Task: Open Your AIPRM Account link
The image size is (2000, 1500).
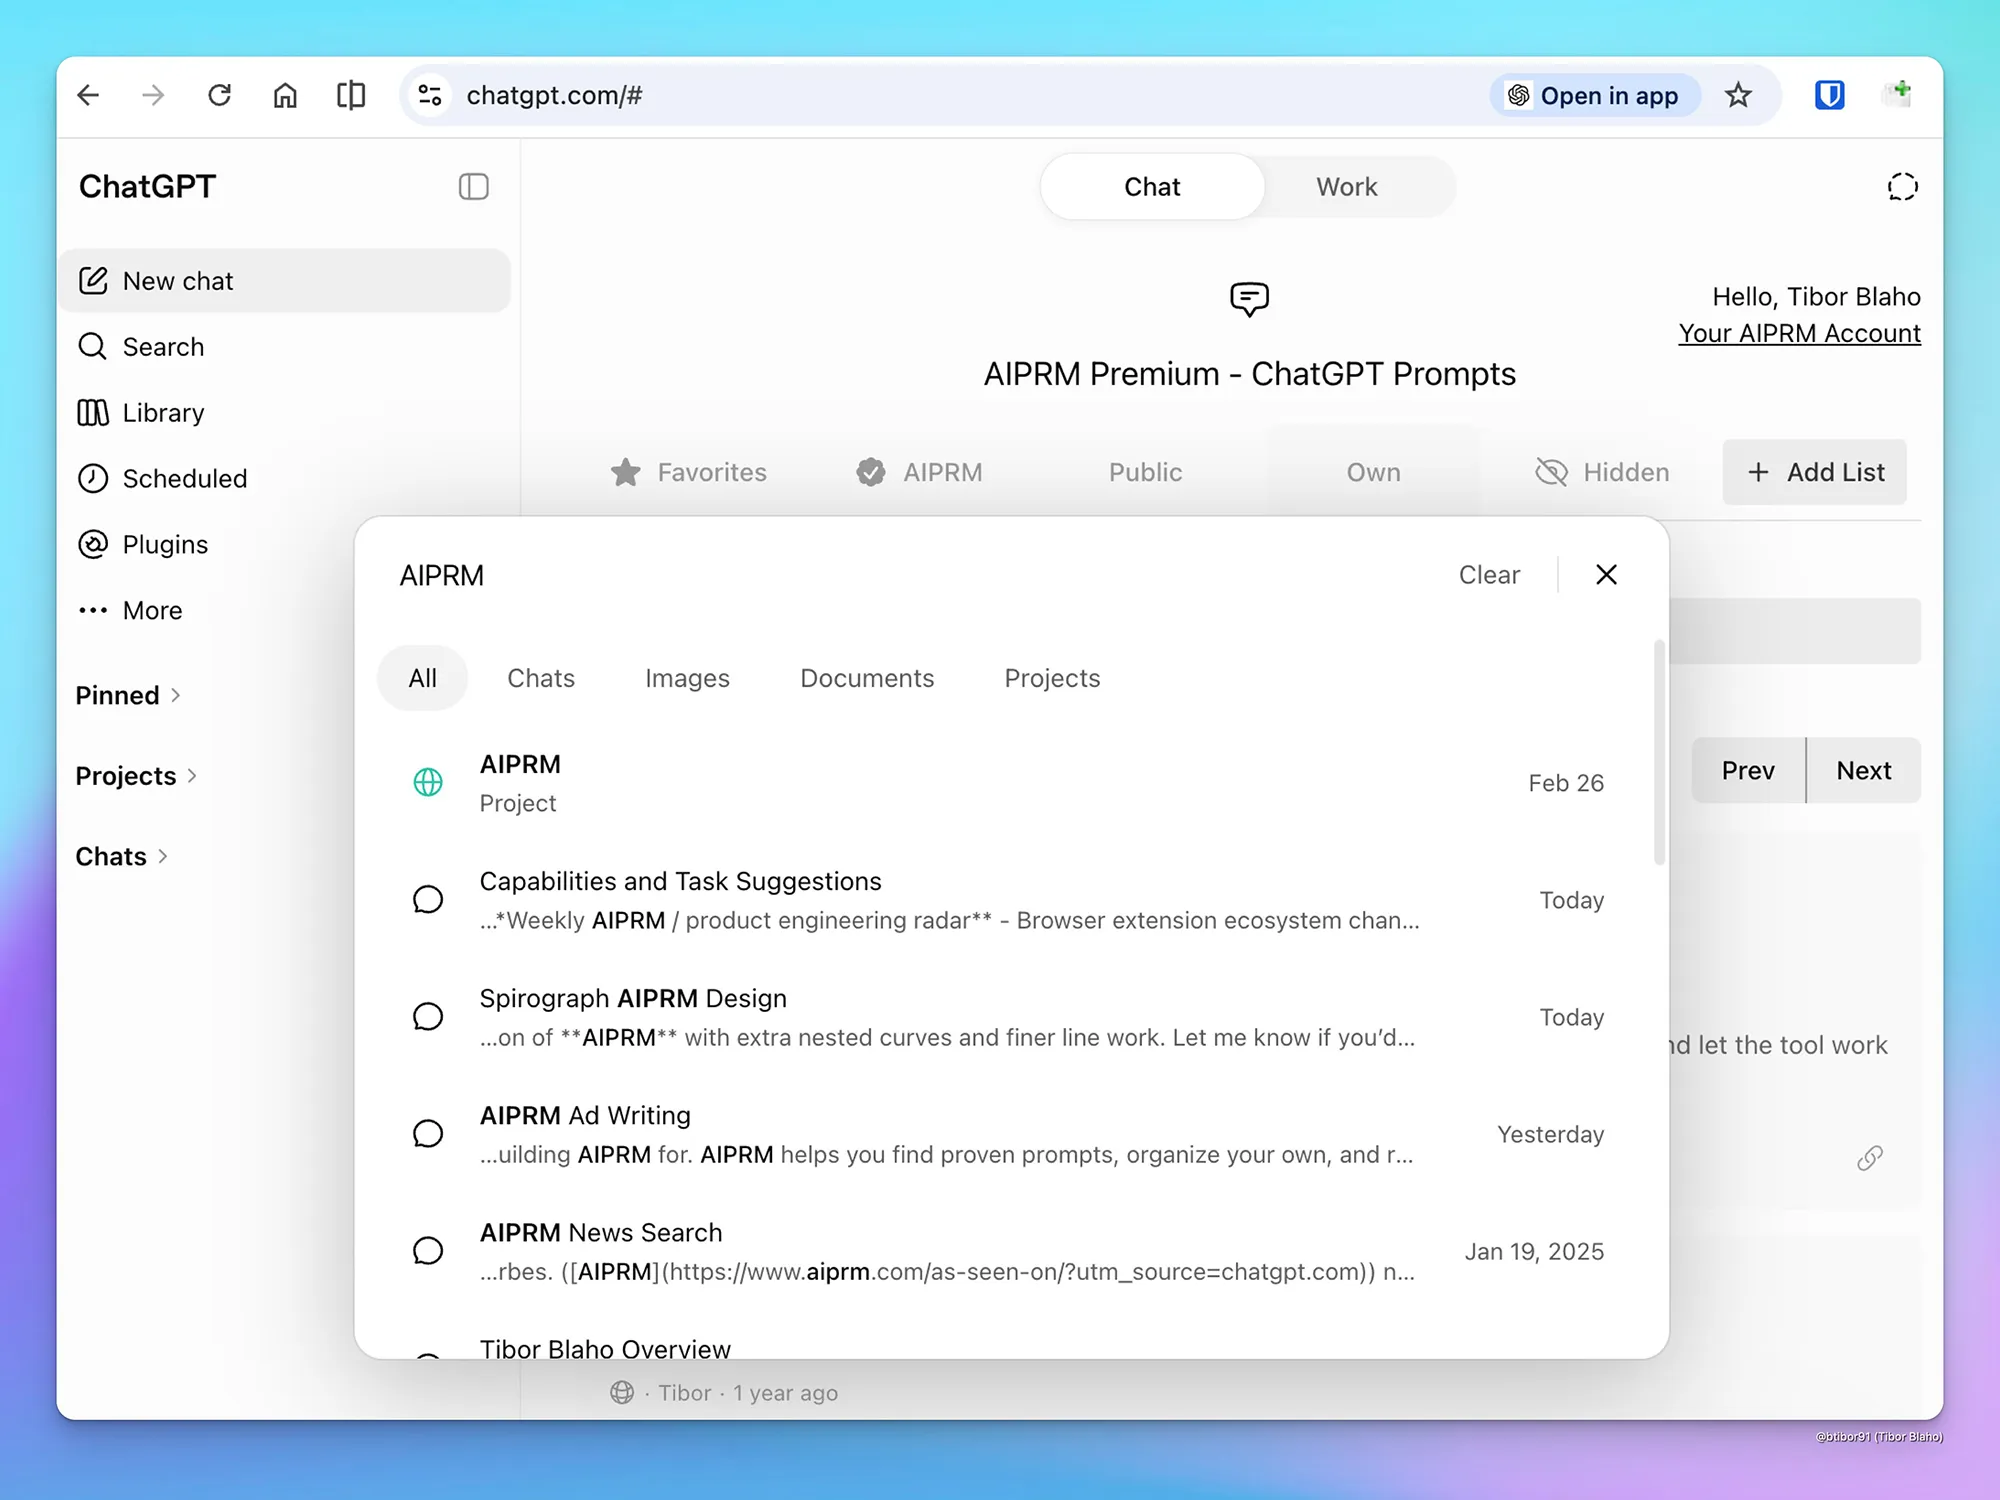Action: coord(1799,333)
